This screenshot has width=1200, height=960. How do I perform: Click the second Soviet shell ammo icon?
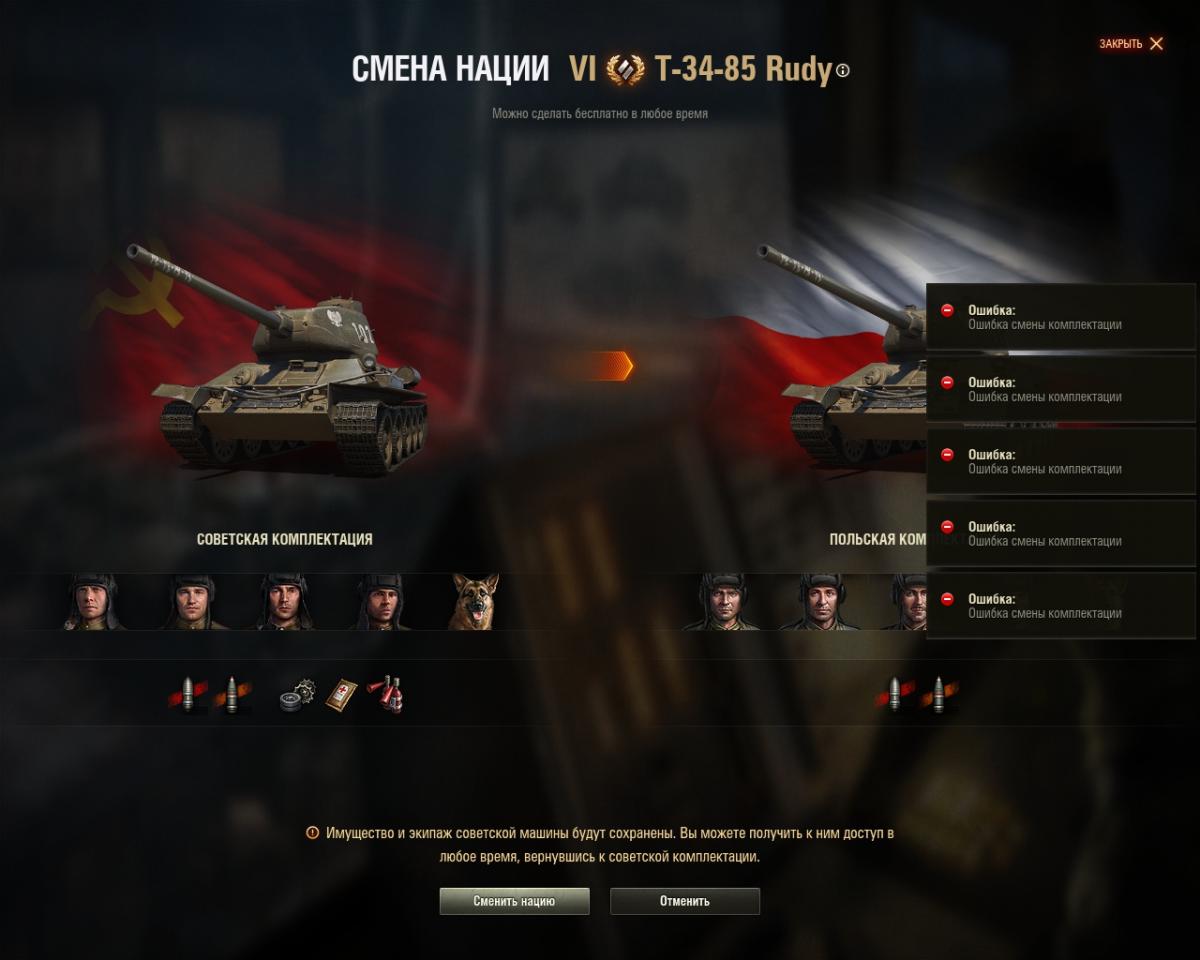tap(232, 694)
